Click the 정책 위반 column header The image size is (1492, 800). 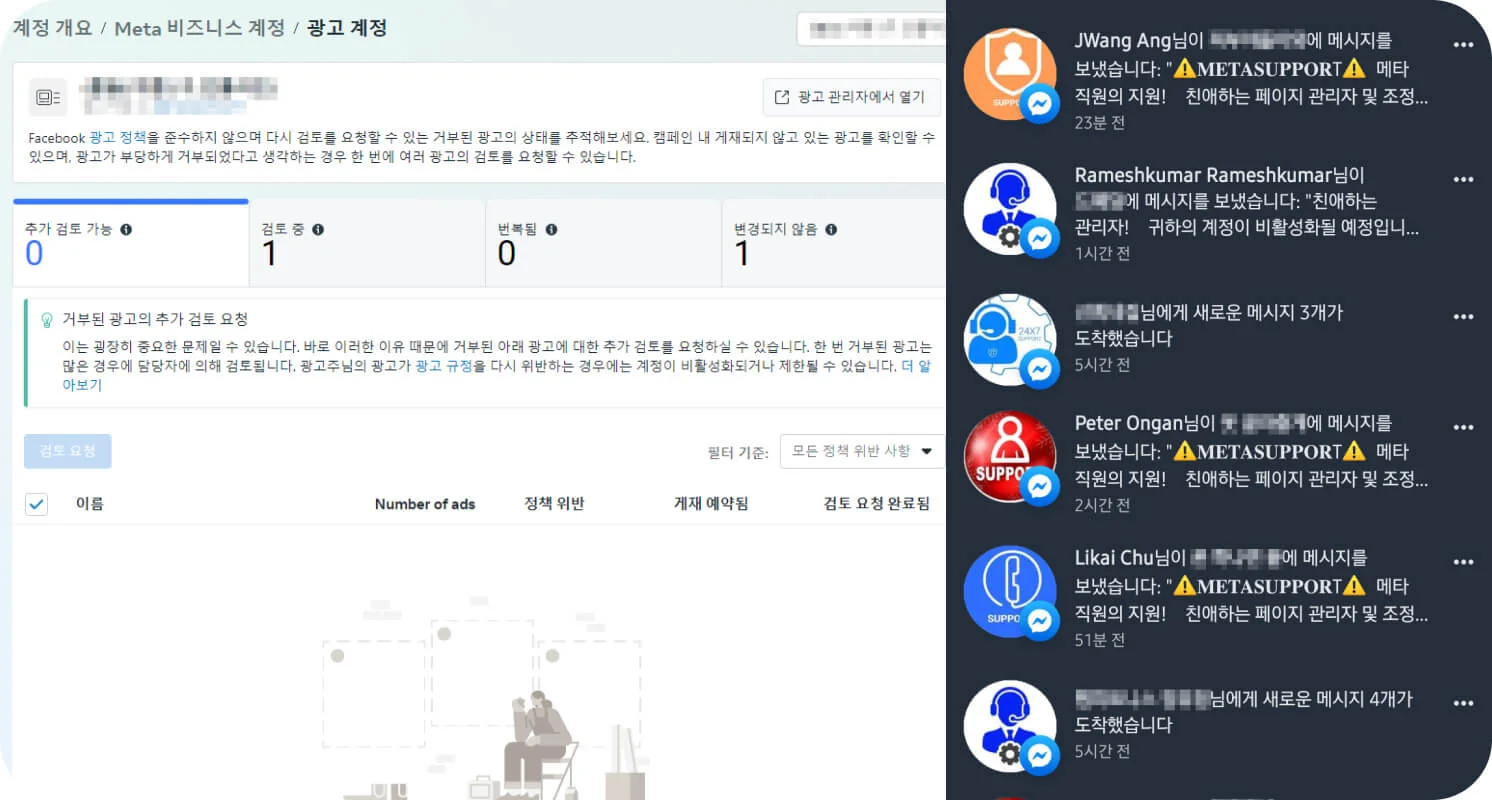pos(554,503)
